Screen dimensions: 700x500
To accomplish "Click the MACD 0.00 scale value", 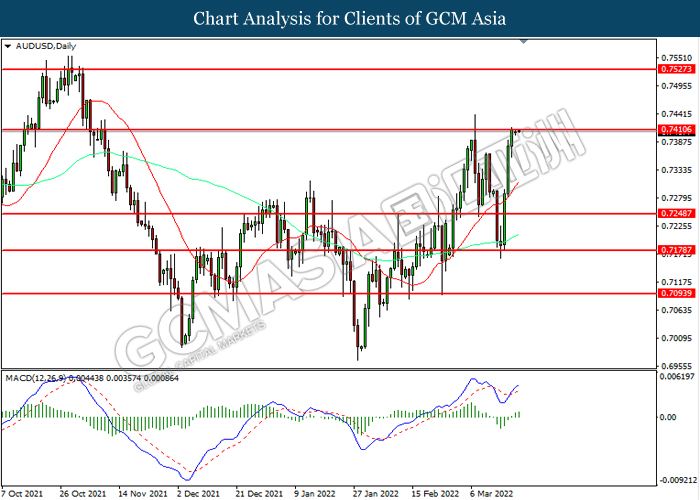I will (x=668, y=417).
